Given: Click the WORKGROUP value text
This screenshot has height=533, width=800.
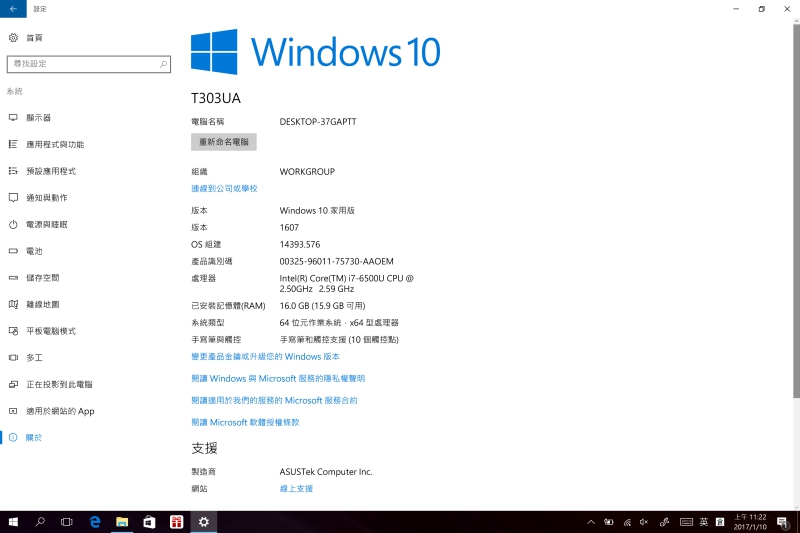Looking at the screenshot, I should click(x=307, y=172).
